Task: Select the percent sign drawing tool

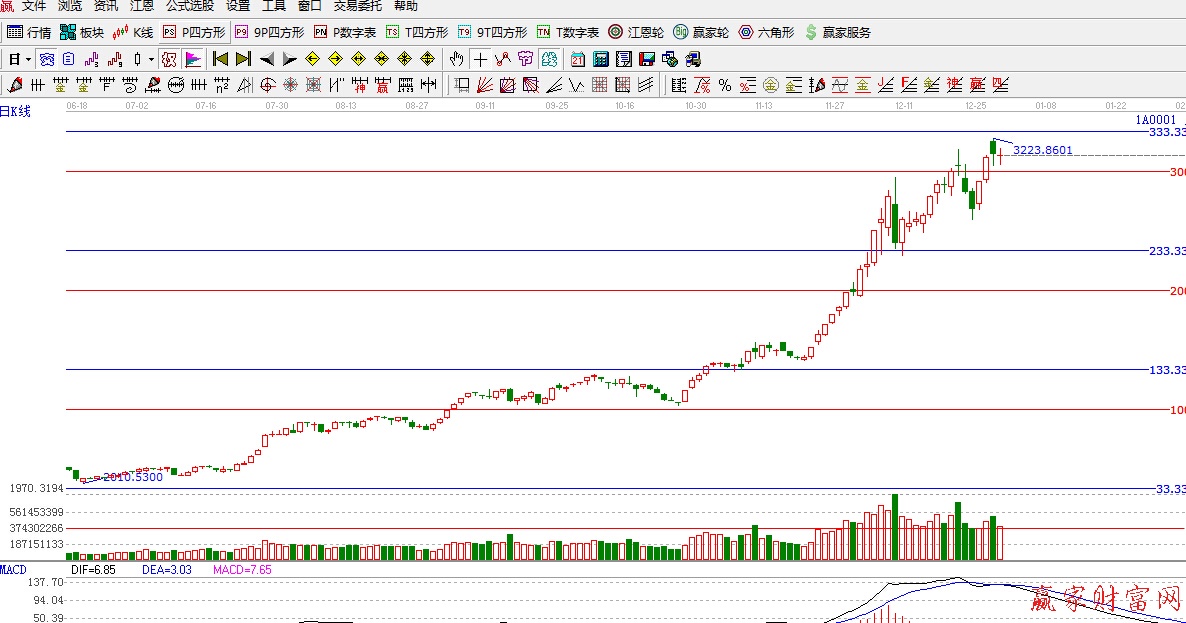Action: point(724,85)
